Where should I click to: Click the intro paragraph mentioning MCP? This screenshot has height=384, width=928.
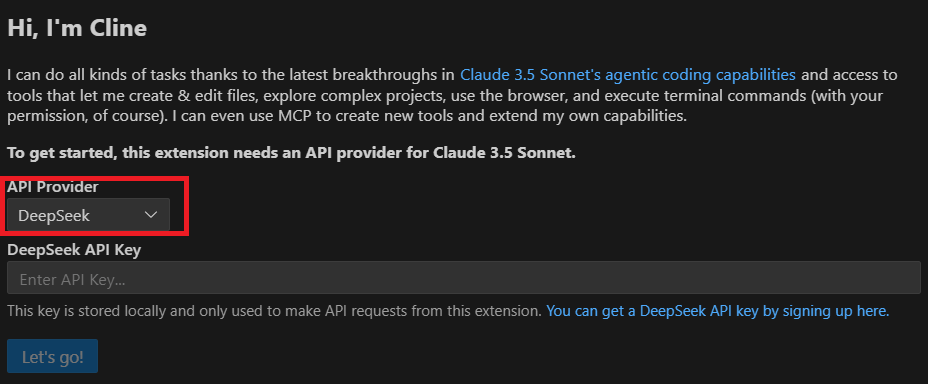pos(453,95)
